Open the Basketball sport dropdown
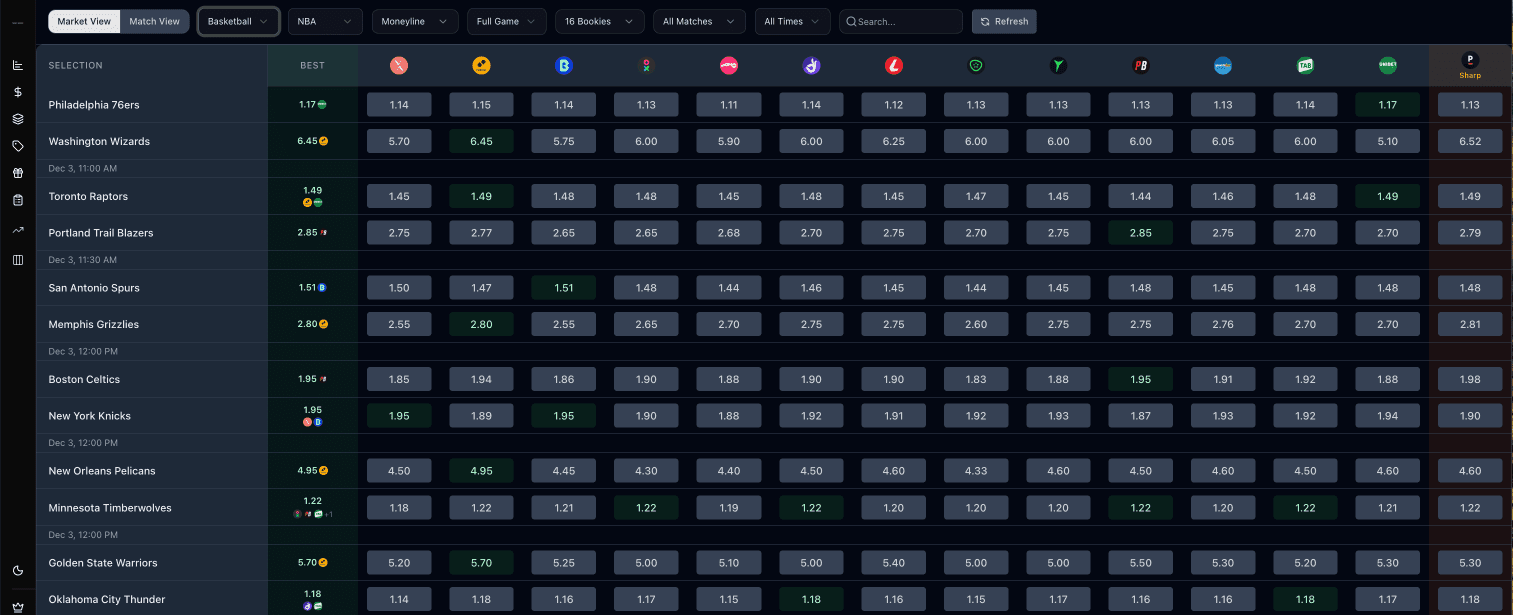This screenshot has width=1513, height=615. click(x=238, y=21)
